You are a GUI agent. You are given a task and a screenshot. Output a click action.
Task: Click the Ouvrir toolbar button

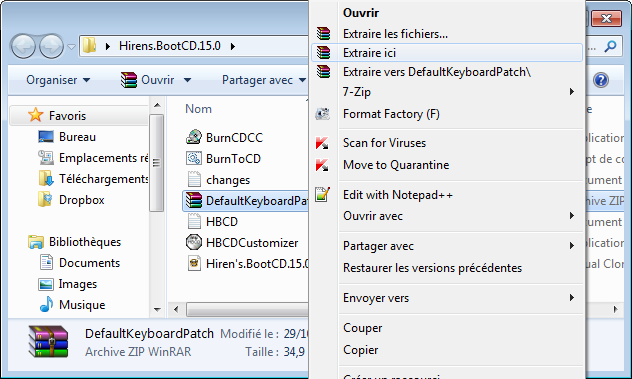click(148, 80)
